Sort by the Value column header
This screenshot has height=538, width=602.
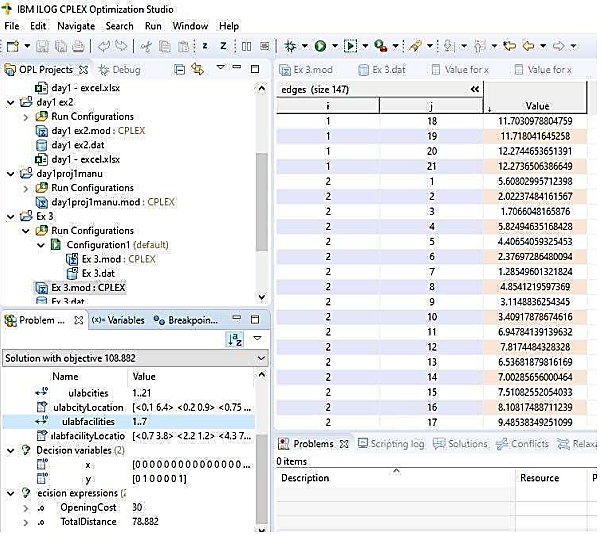536,106
